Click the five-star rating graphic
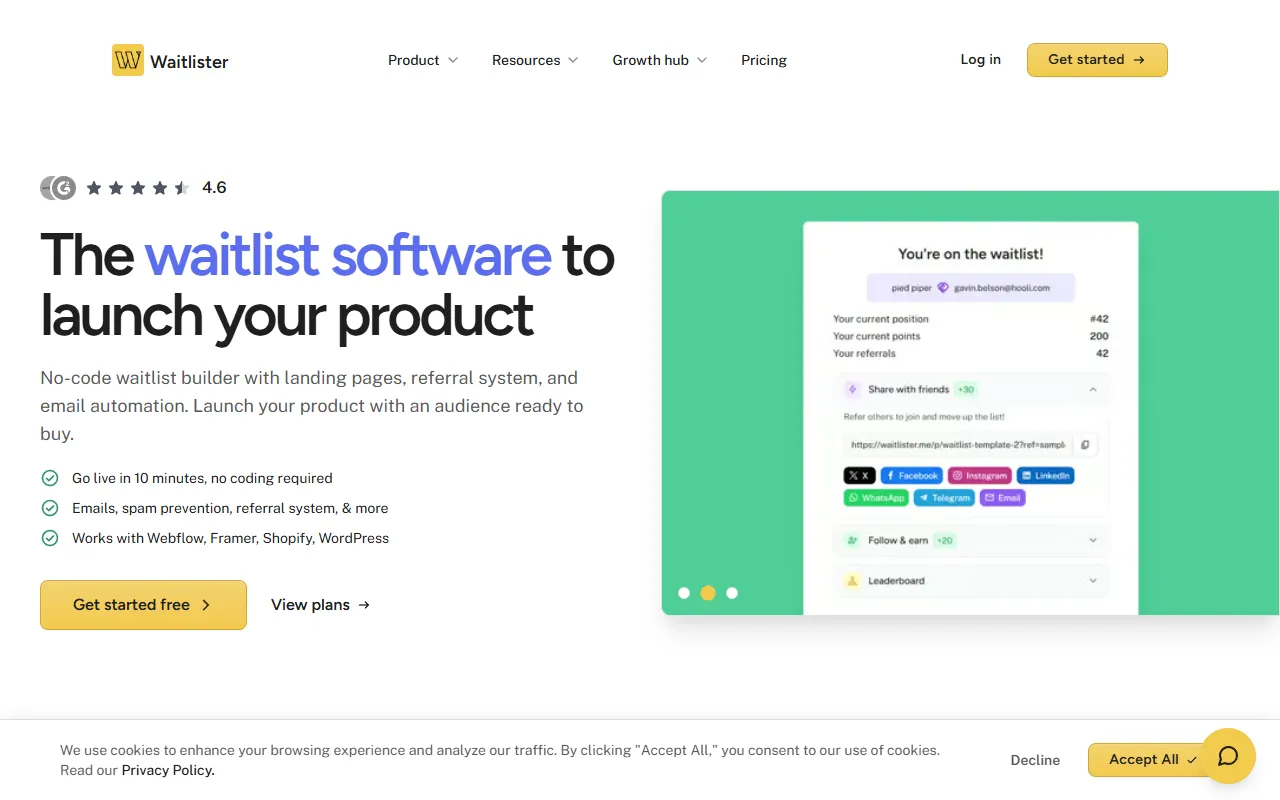The image size is (1280, 800). [x=138, y=187]
